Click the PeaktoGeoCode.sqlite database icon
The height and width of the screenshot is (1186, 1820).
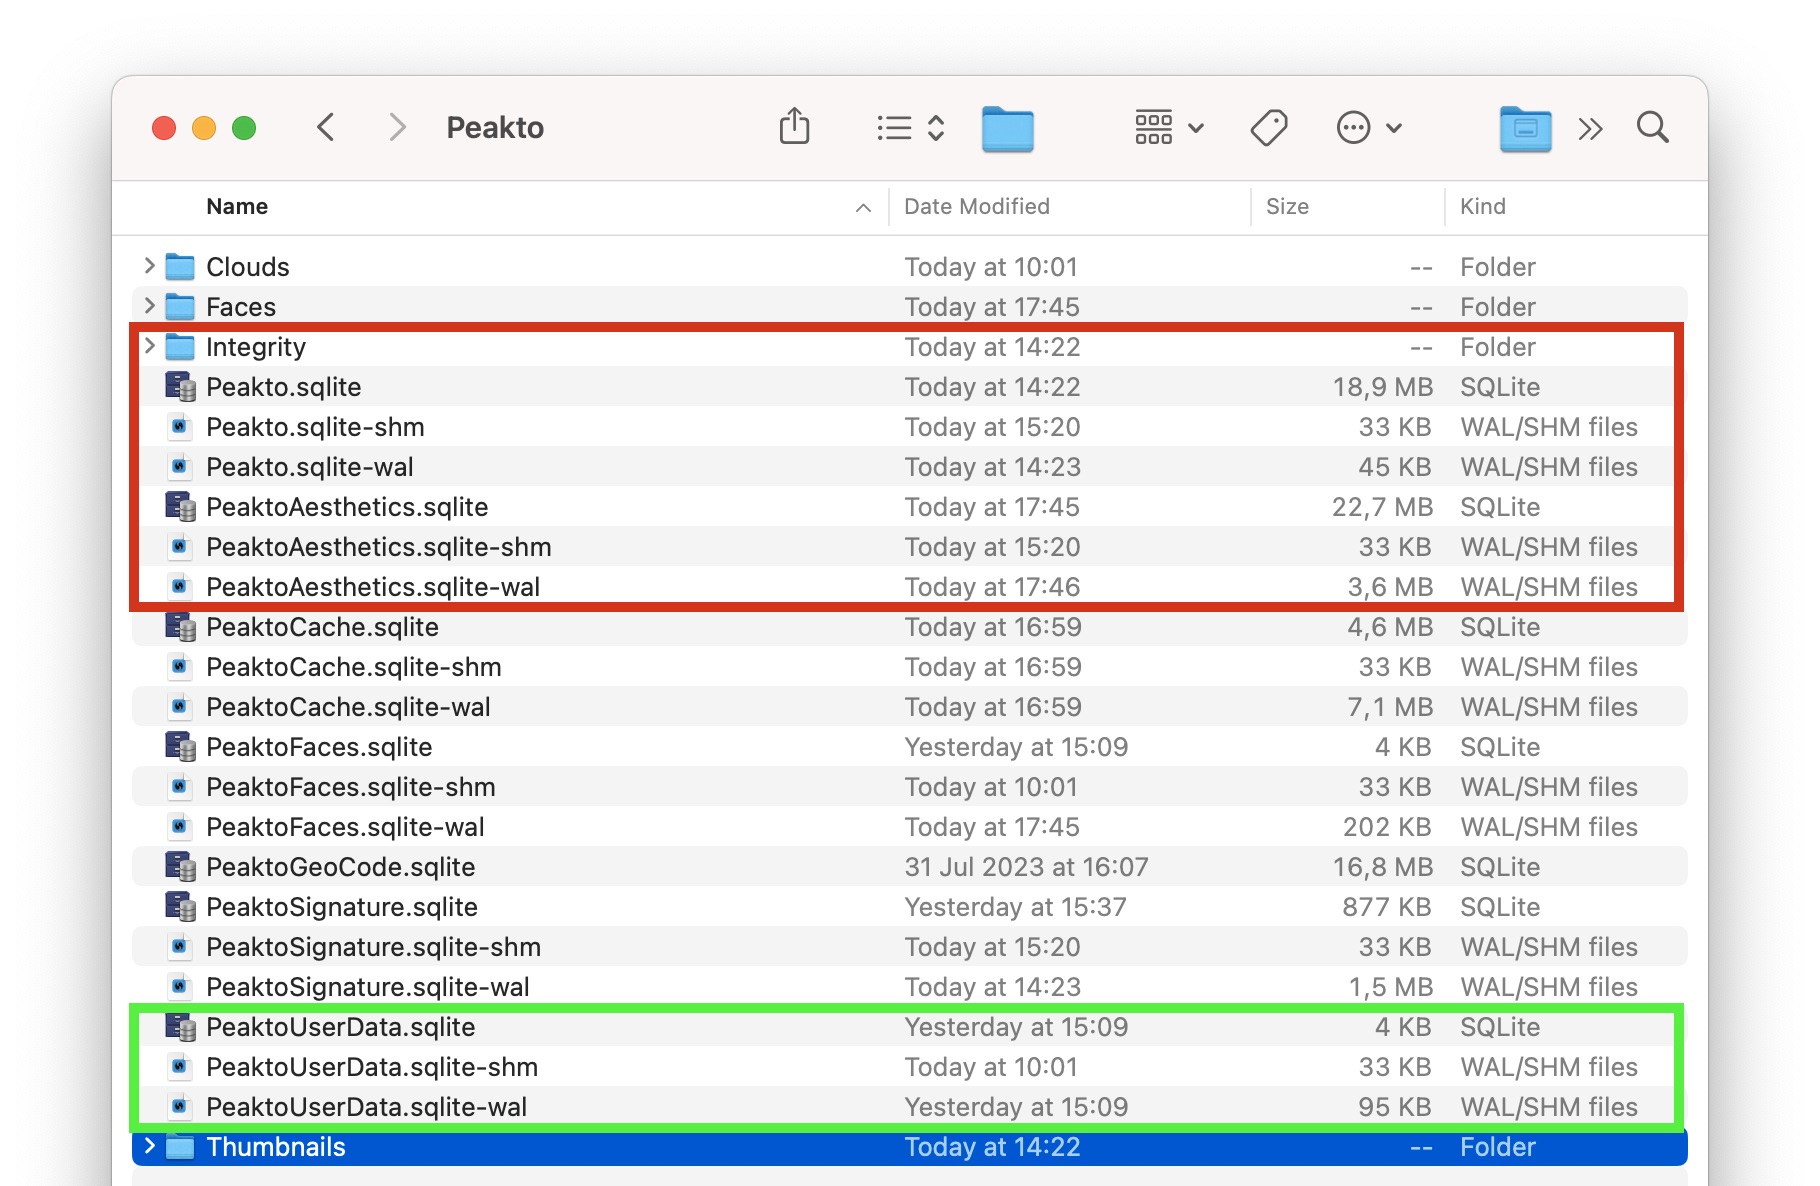180,866
